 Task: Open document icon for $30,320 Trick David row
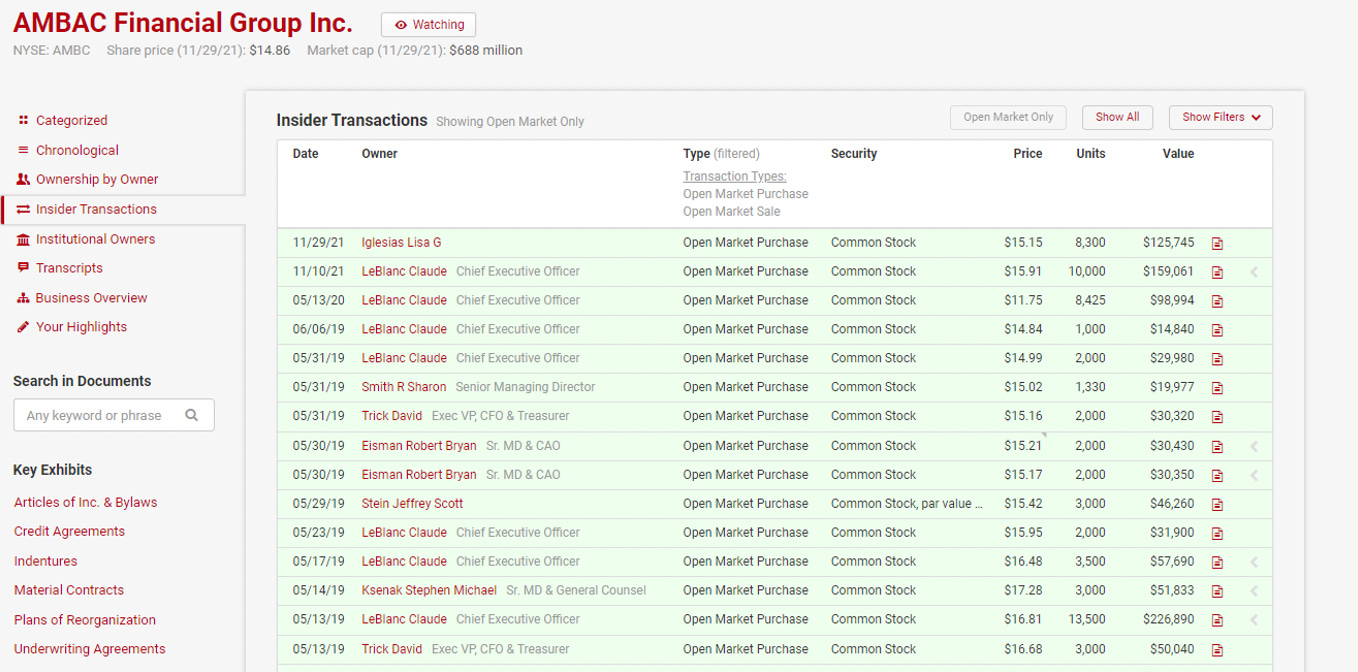(1217, 417)
